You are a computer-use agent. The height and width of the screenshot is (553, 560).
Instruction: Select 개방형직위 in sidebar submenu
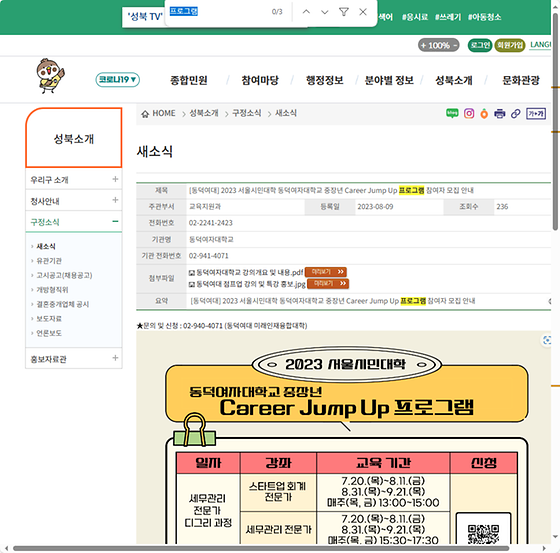pos(52,290)
